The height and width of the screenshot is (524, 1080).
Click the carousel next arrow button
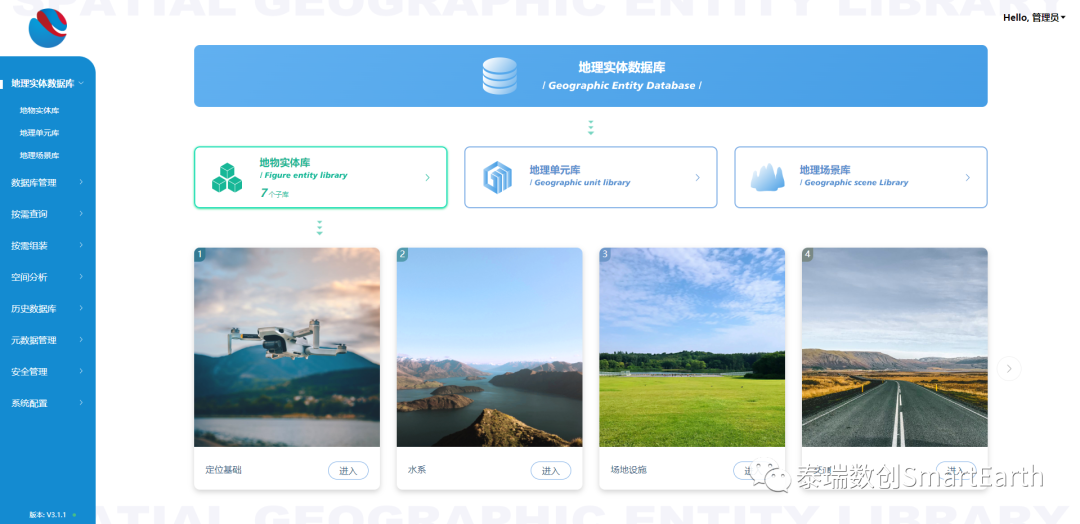point(1008,368)
